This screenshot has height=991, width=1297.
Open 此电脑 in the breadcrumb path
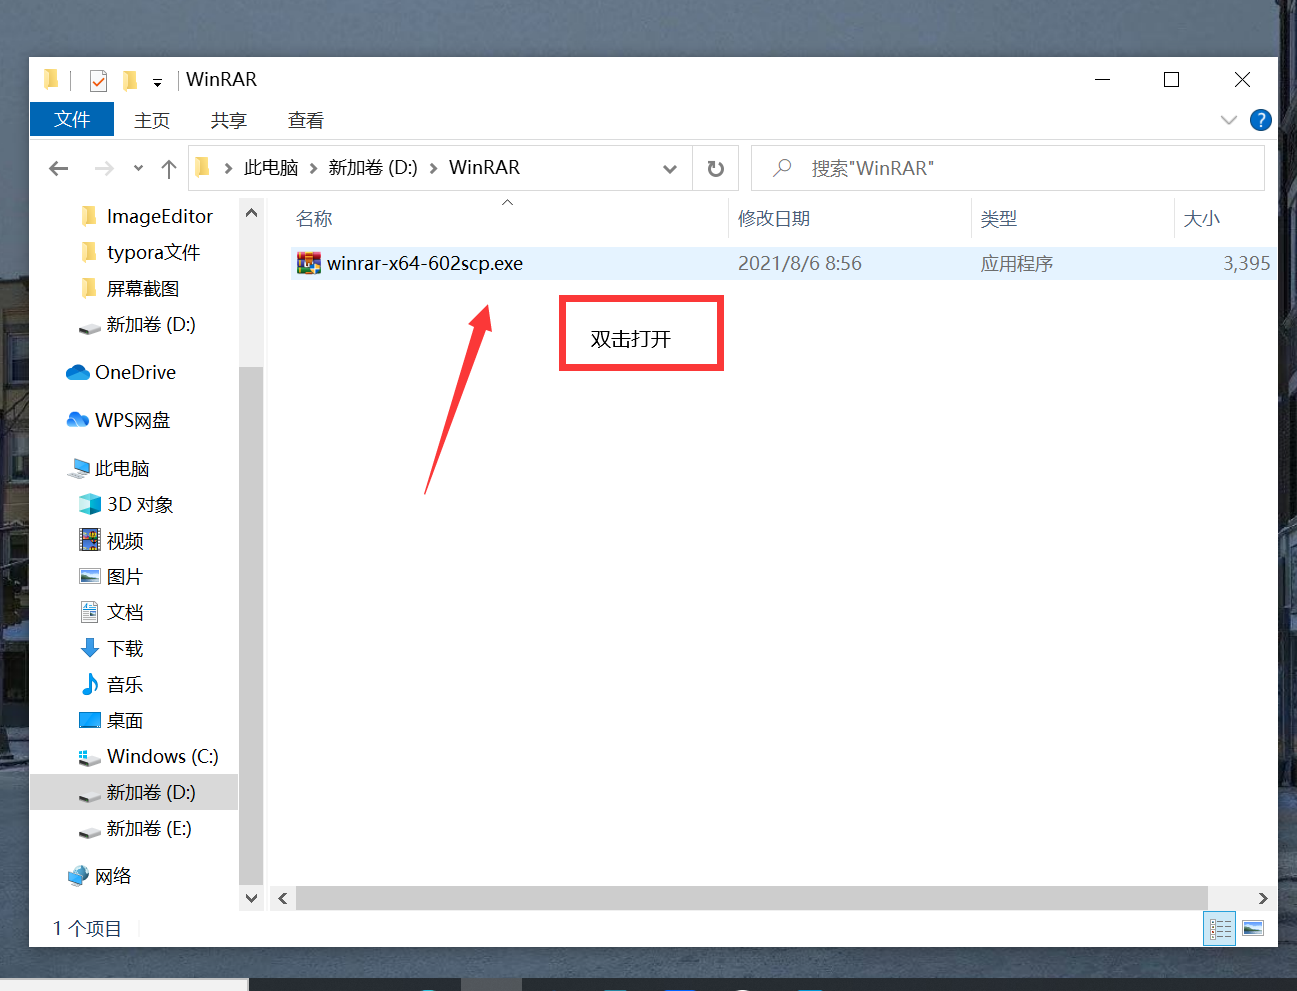click(270, 168)
